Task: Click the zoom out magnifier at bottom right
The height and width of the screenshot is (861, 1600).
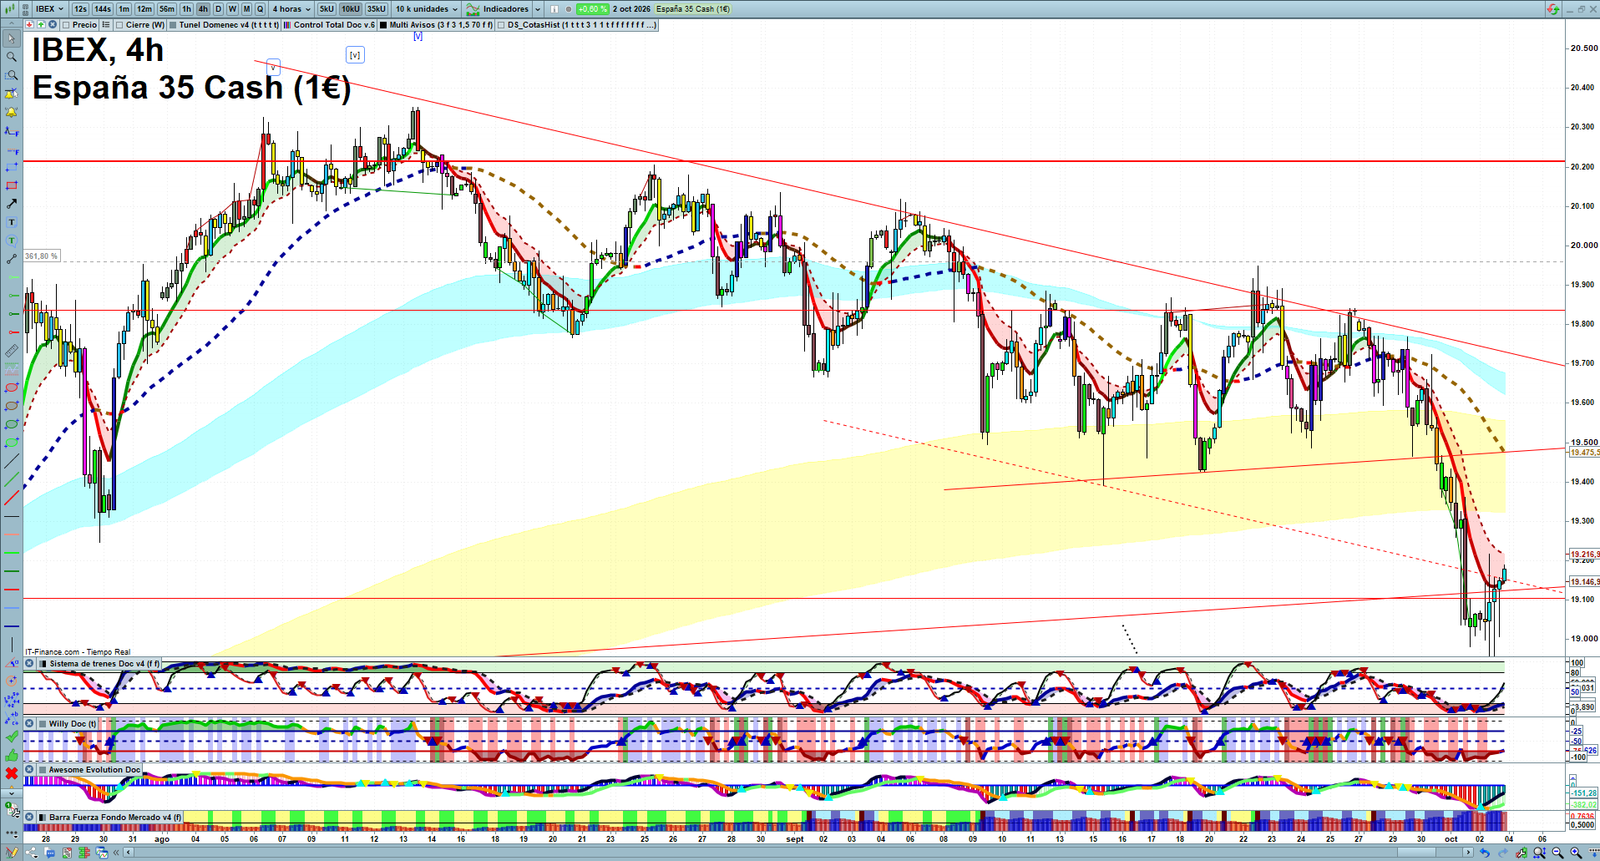Action: [x=1558, y=853]
